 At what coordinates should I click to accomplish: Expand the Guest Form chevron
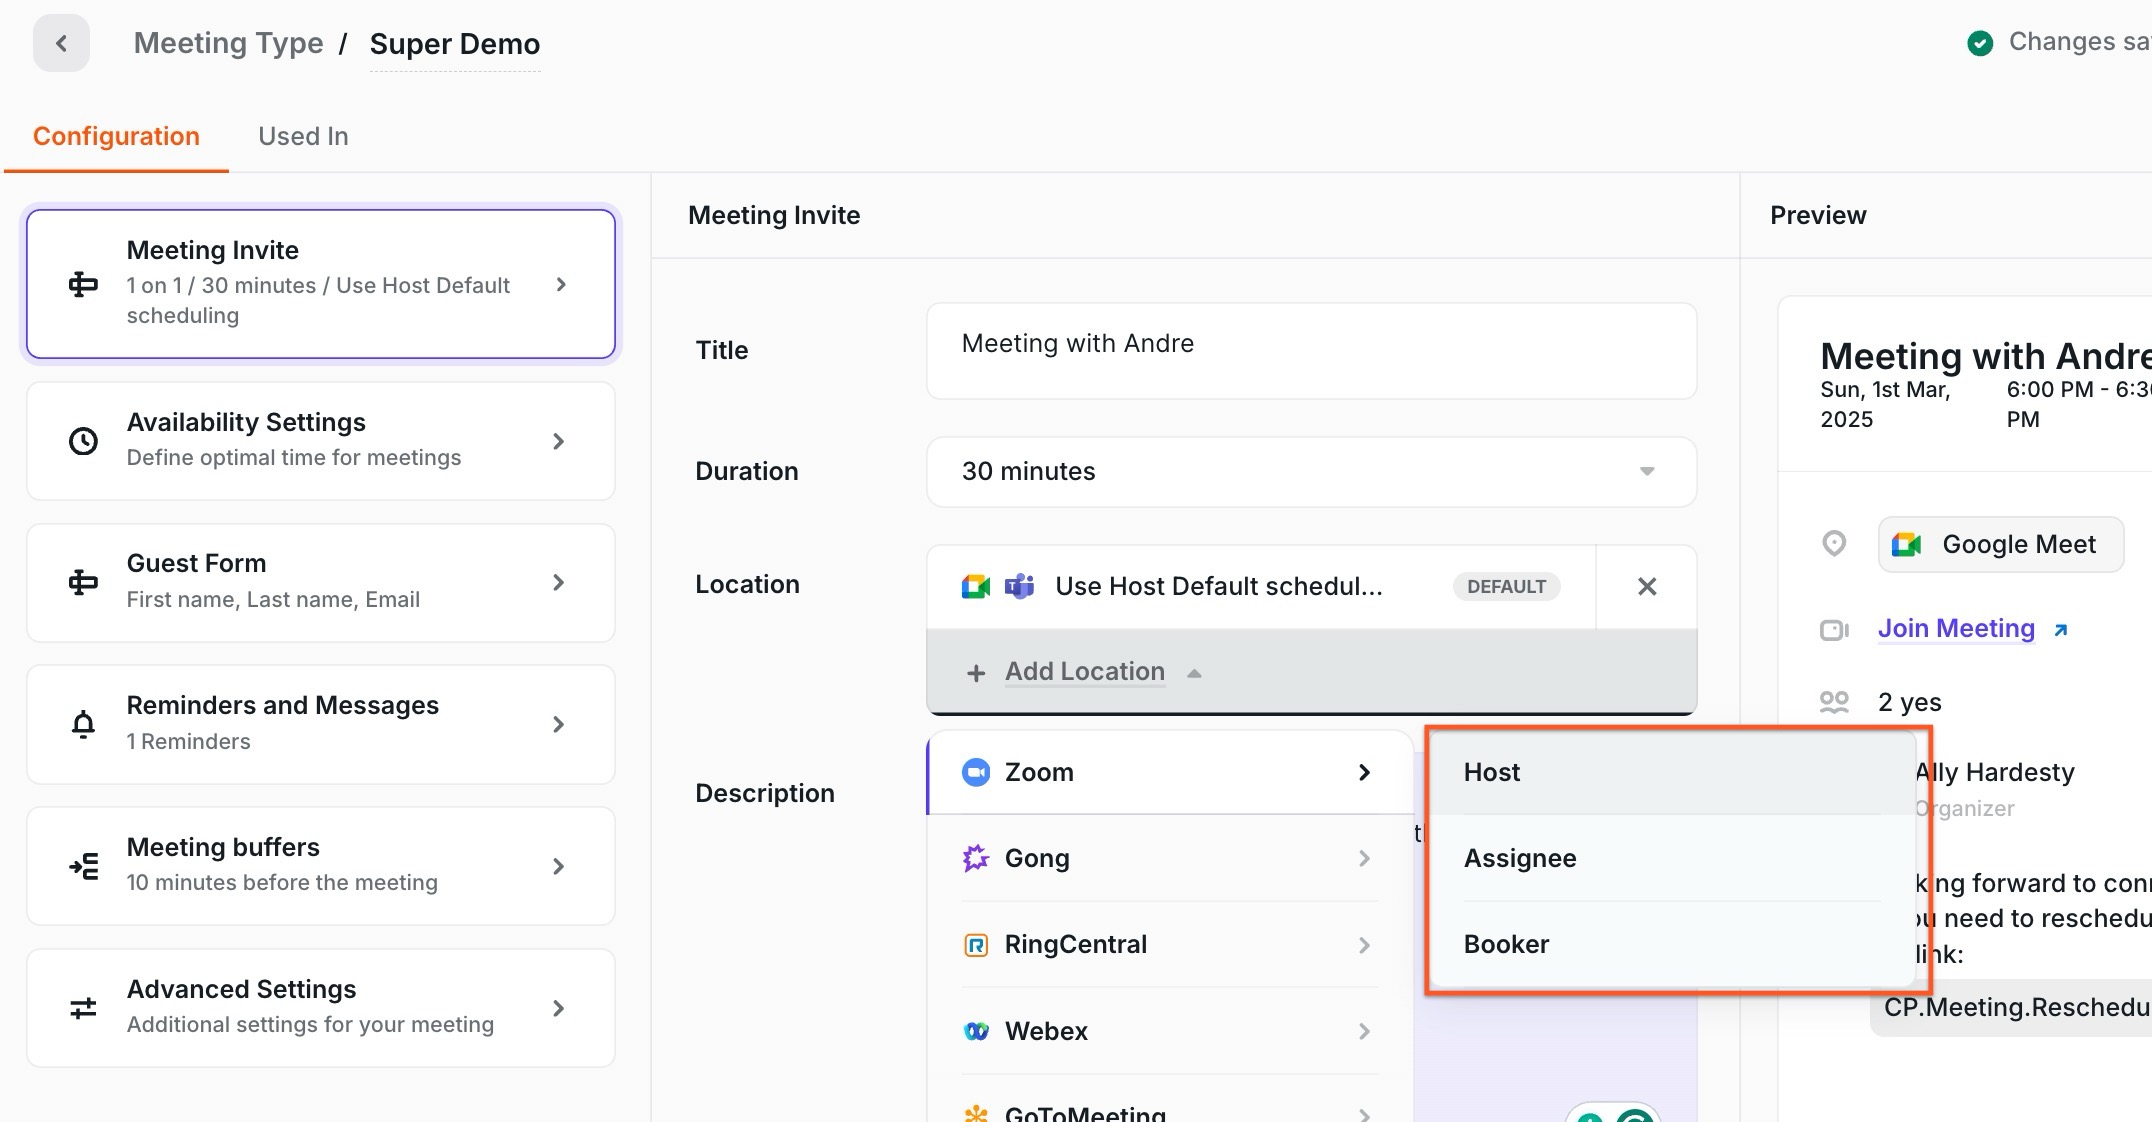pyautogui.click(x=559, y=582)
